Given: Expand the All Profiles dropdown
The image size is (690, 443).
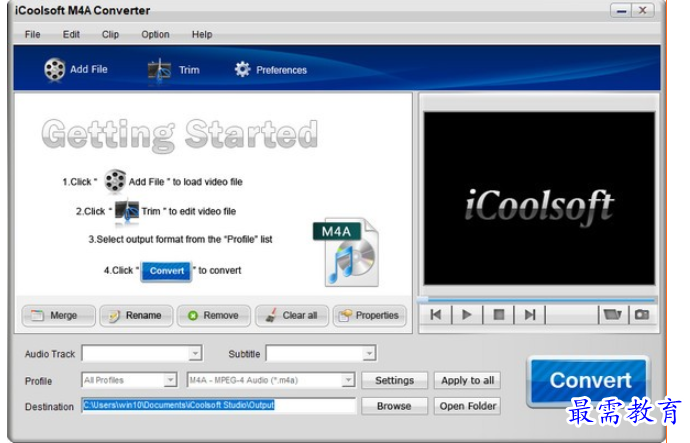Looking at the screenshot, I should click(x=170, y=380).
